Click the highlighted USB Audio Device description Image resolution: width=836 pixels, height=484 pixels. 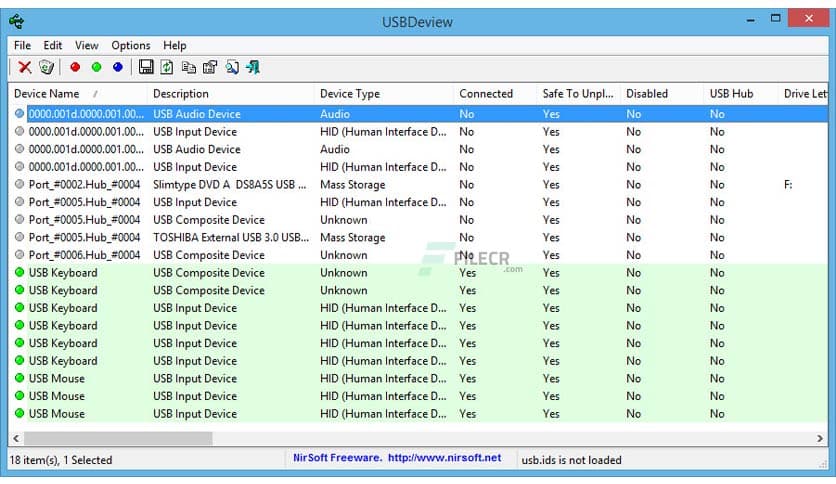[197, 114]
